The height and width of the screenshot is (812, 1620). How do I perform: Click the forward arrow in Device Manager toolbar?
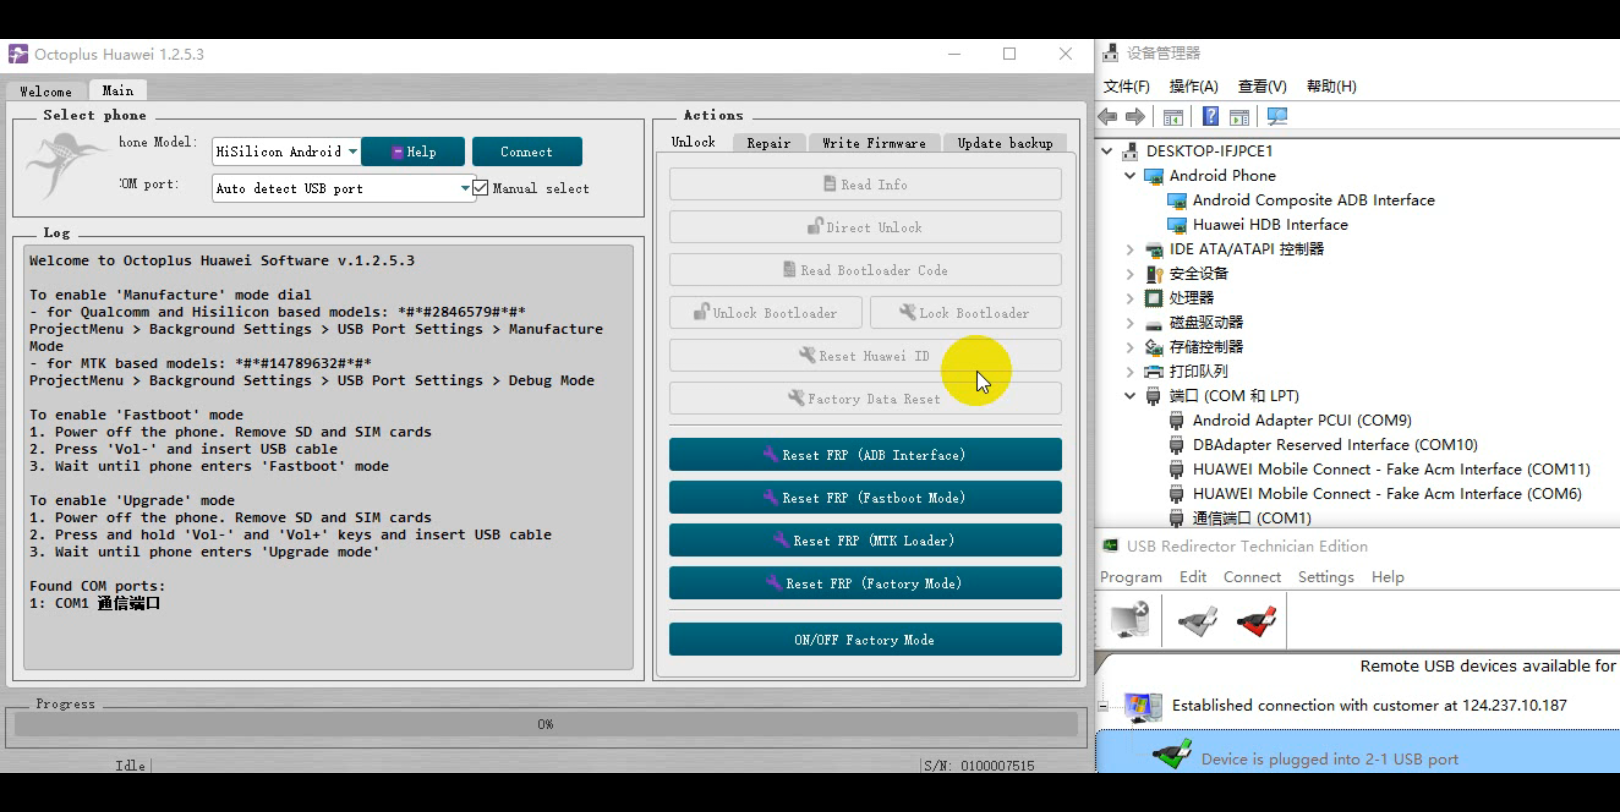pos(1135,117)
